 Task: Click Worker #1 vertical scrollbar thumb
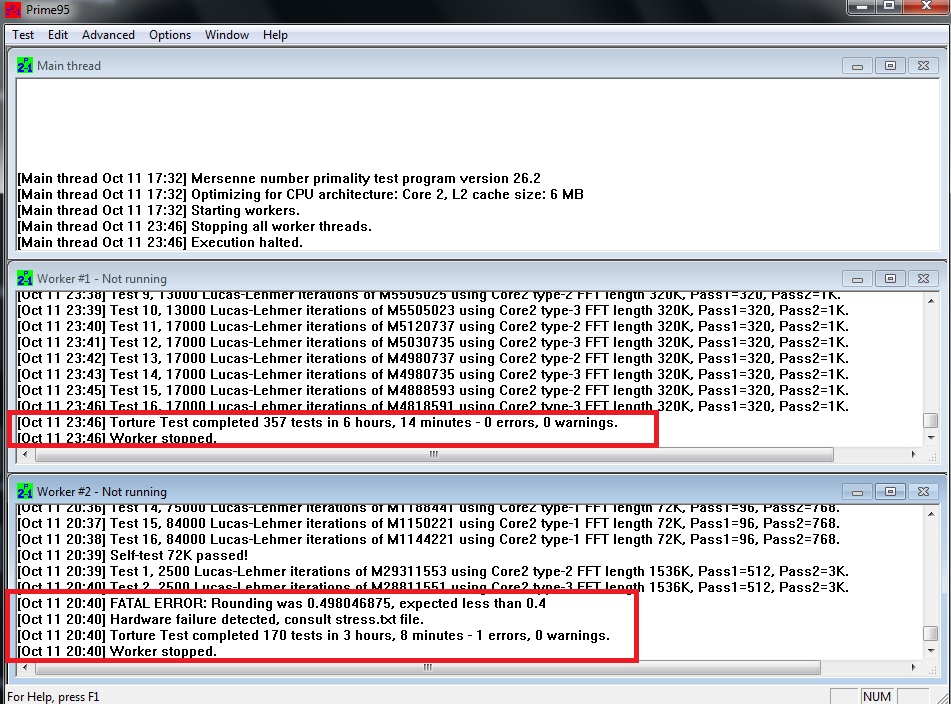pyautogui.click(x=930, y=420)
